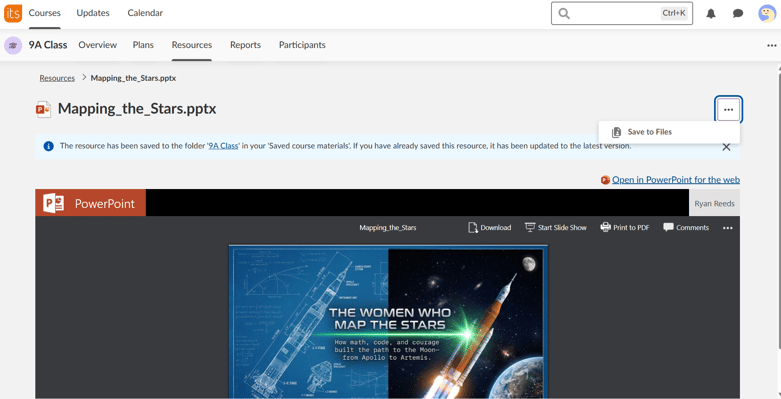781x399 pixels.
Task: Click the Mapping_the_Stars.pptx heading
Action: 137,109
